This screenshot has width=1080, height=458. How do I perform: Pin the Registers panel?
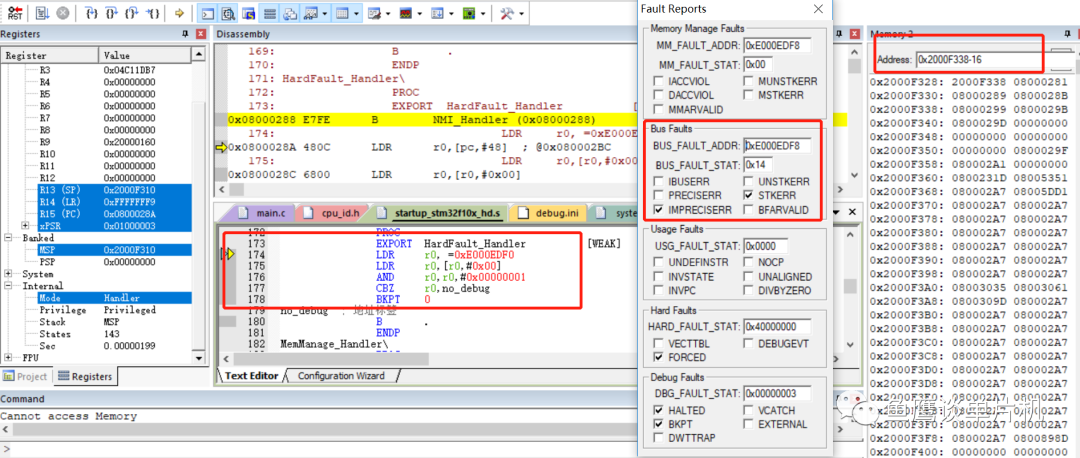[185, 34]
